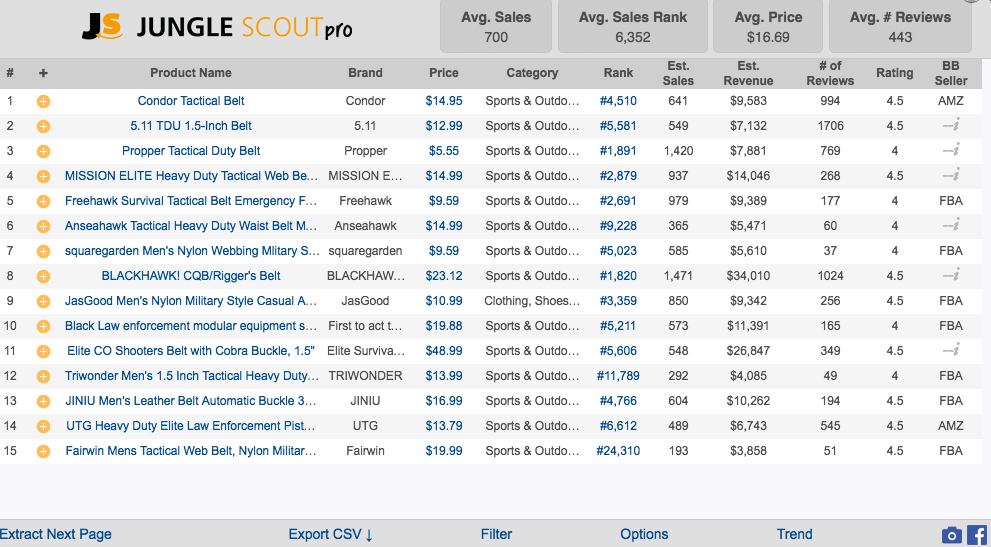Click plus icon beside JINIU Men's Leather Belt

(43, 401)
